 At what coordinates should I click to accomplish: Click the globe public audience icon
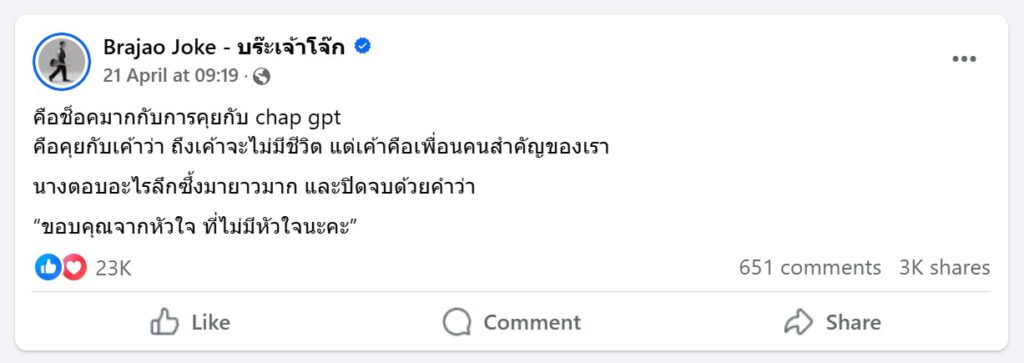(x=261, y=77)
